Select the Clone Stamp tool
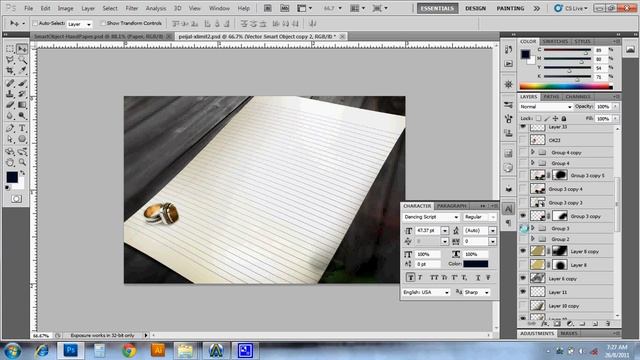Viewport: 640px width, 360px height. (10, 94)
